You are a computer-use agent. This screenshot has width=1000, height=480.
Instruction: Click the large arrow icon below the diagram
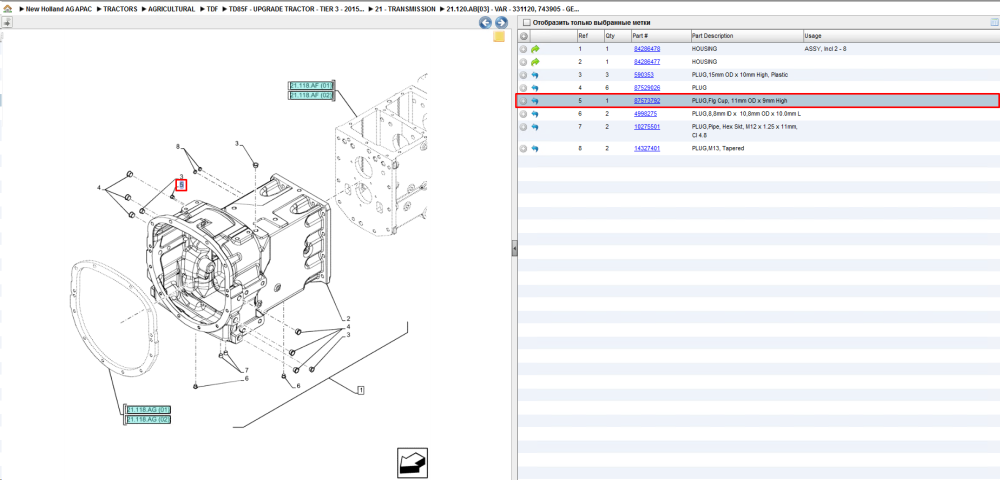pyautogui.click(x=412, y=463)
